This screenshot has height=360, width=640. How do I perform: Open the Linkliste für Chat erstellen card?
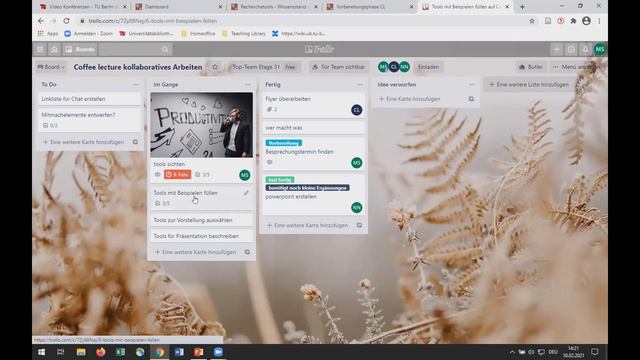89,99
